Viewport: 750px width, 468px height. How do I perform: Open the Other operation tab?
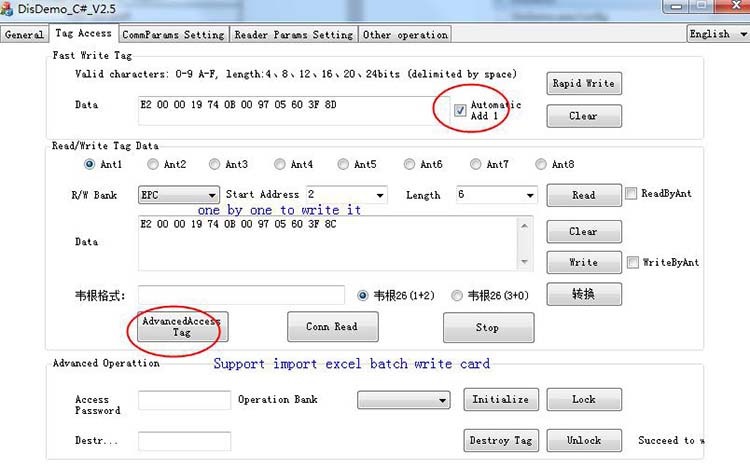click(405, 34)
